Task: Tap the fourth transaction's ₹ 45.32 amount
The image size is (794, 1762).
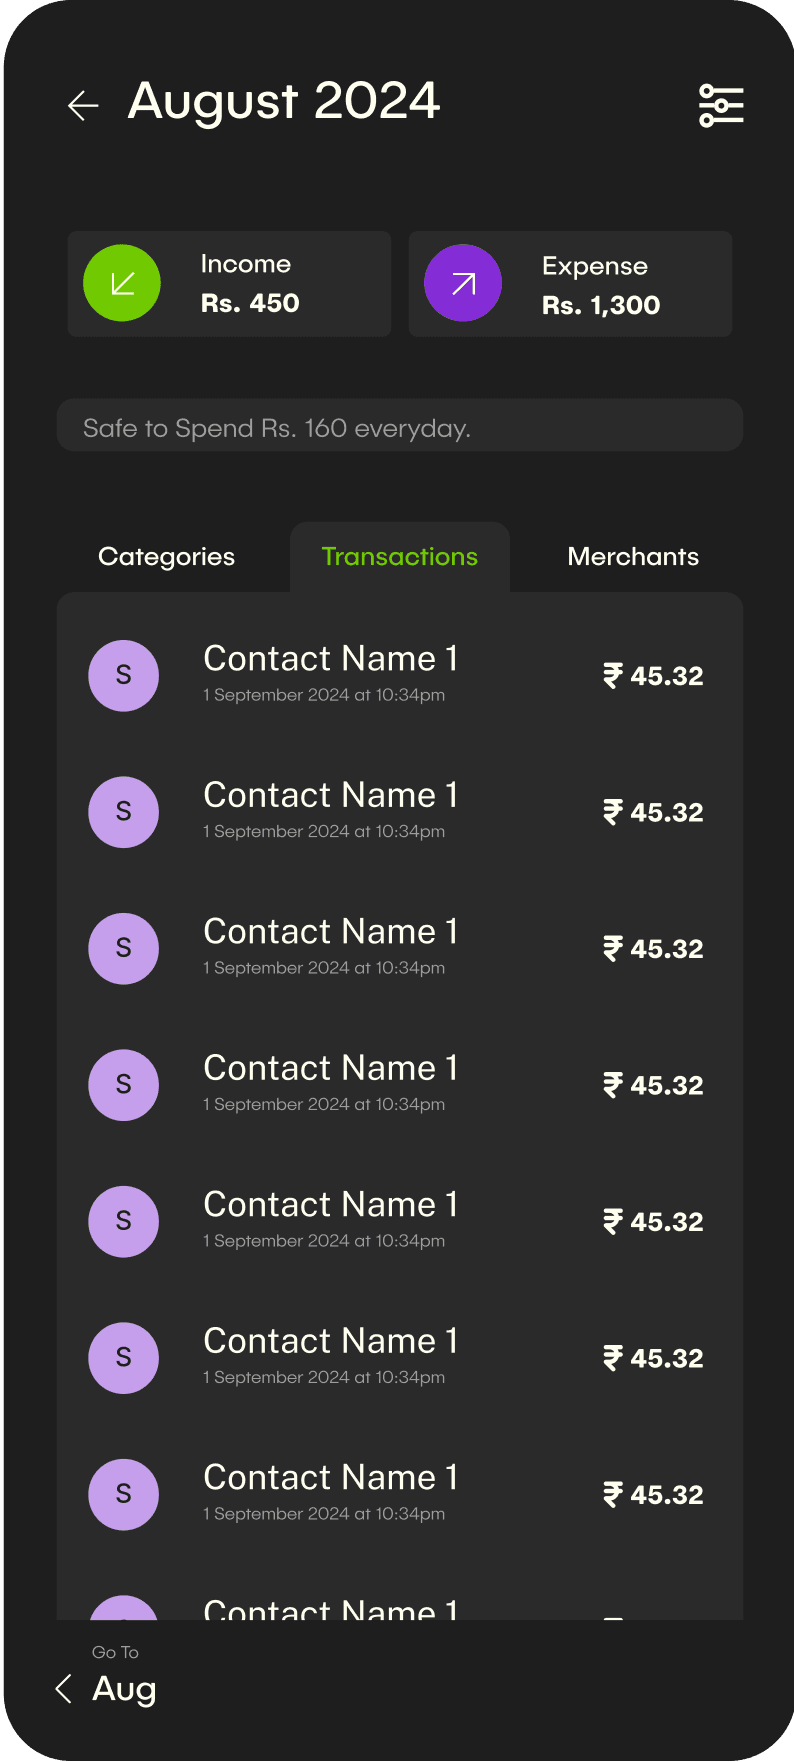Action: click(x=654, y=1086)
